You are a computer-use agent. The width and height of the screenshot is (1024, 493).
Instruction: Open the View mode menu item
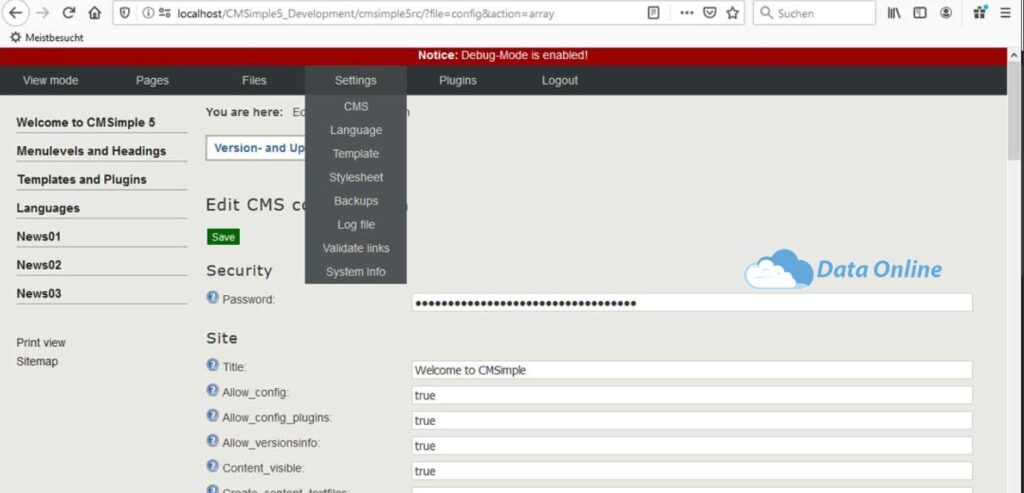(50, 80)
